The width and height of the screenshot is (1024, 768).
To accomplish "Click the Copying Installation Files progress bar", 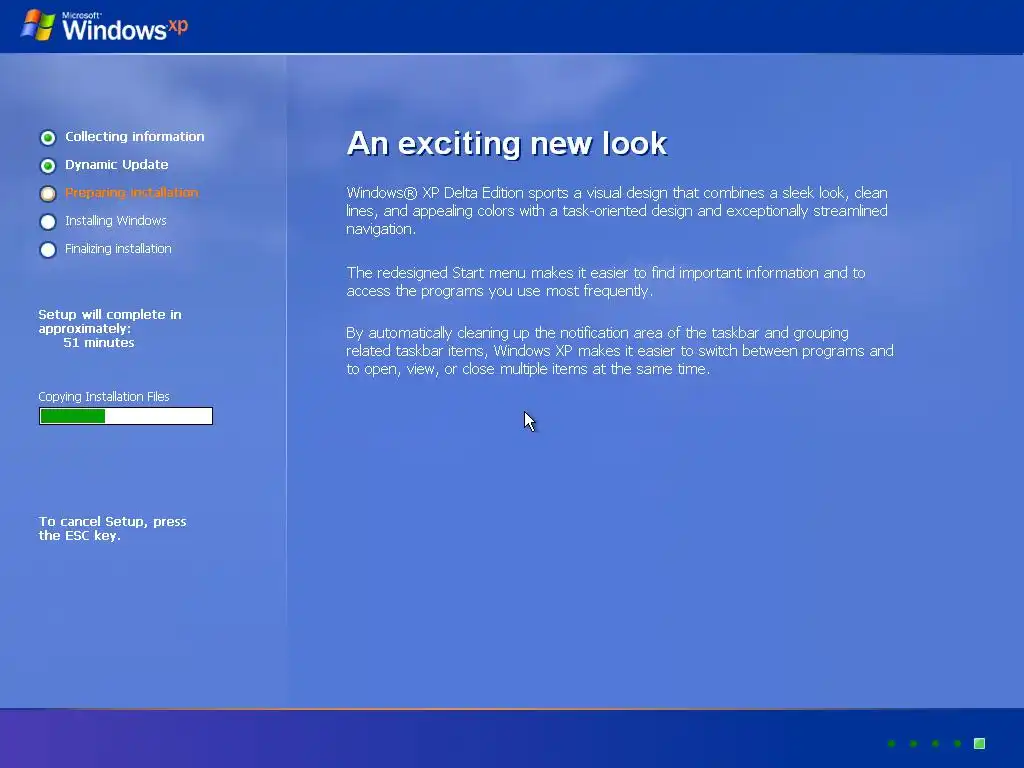I will coord(126,416).
